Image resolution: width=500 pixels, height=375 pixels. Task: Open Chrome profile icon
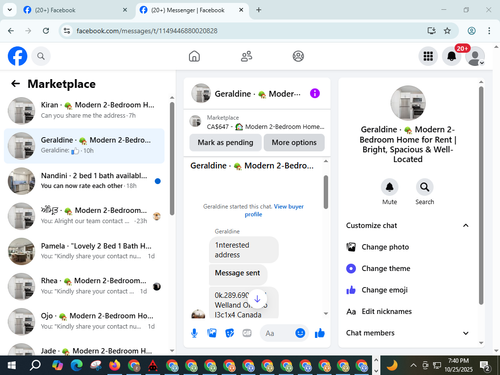point(471,31)
